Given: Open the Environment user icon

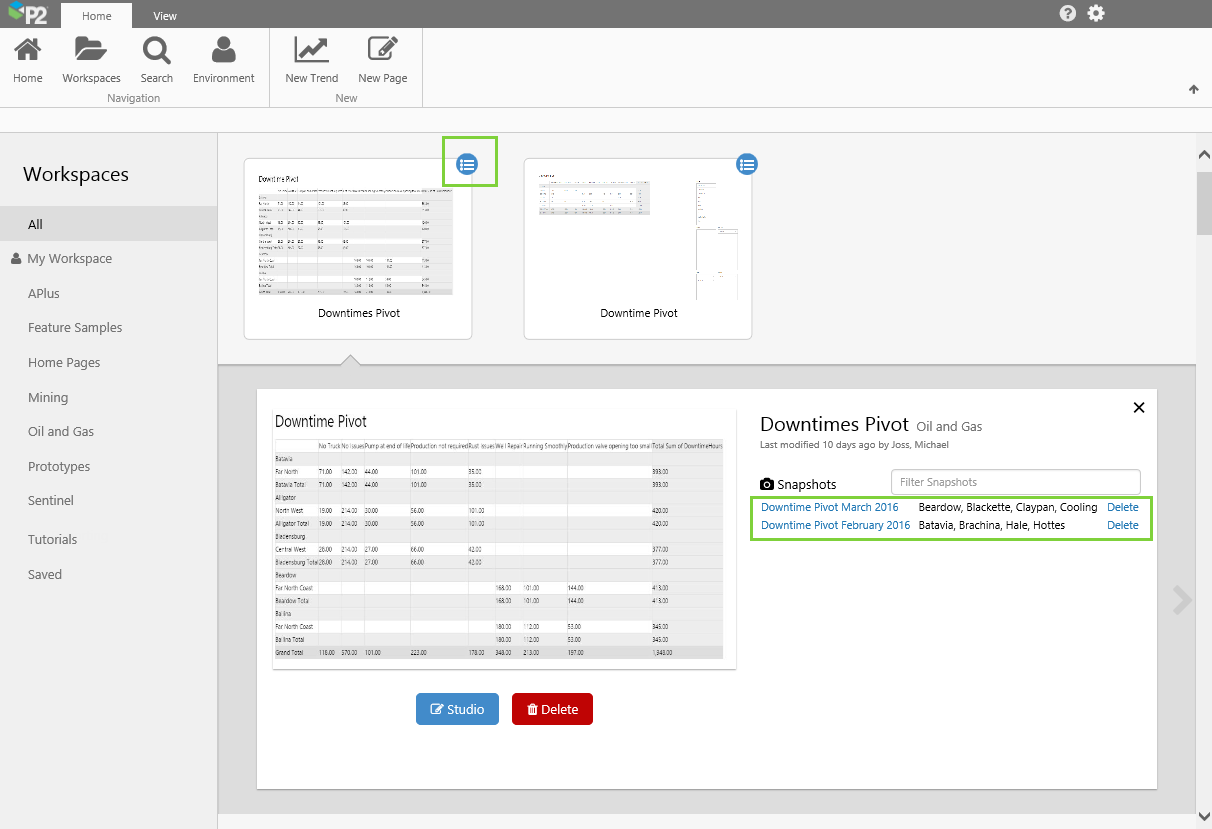Looking at the screenshot, I should (224, 51).
